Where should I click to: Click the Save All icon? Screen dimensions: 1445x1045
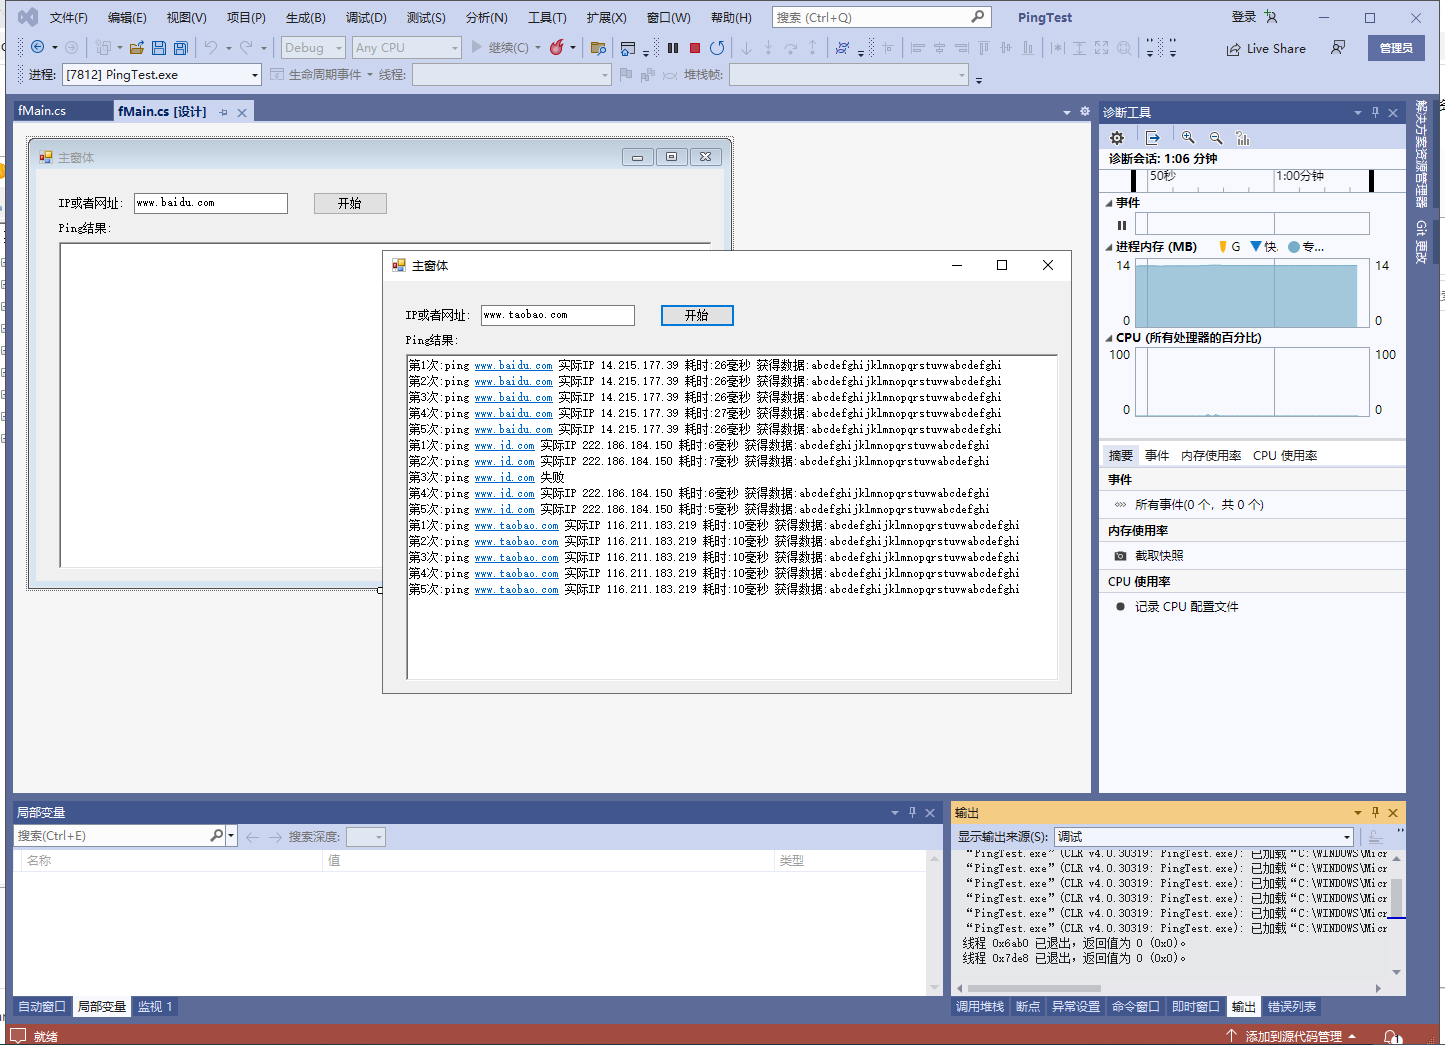pyautogui.click(x=180, y=47)
